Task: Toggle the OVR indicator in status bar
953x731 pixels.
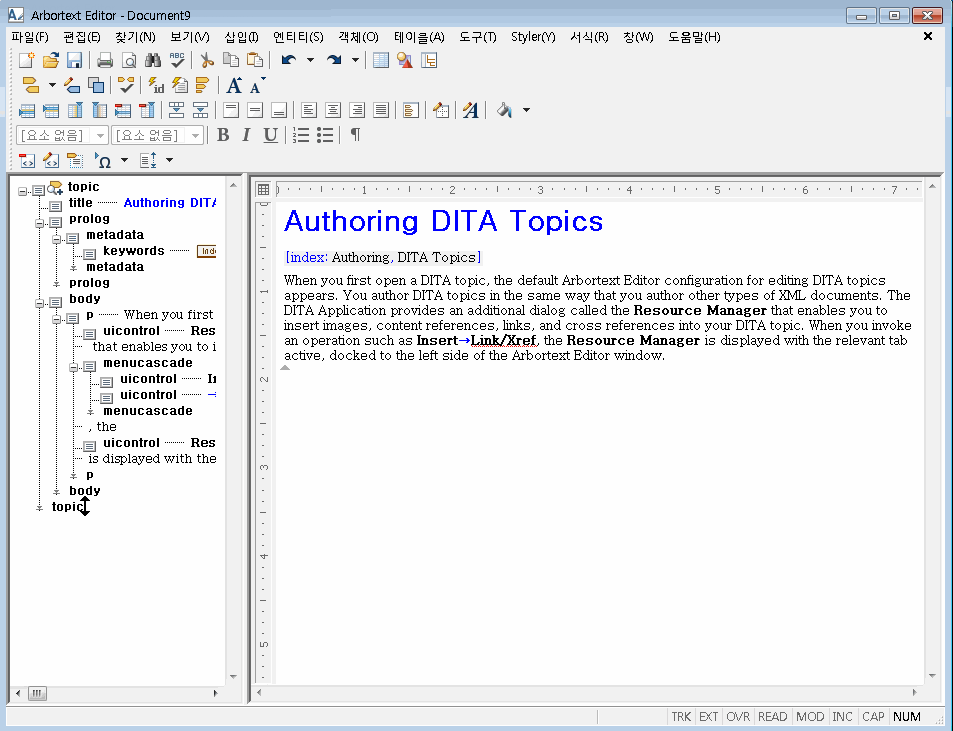Action: (738, 716)
